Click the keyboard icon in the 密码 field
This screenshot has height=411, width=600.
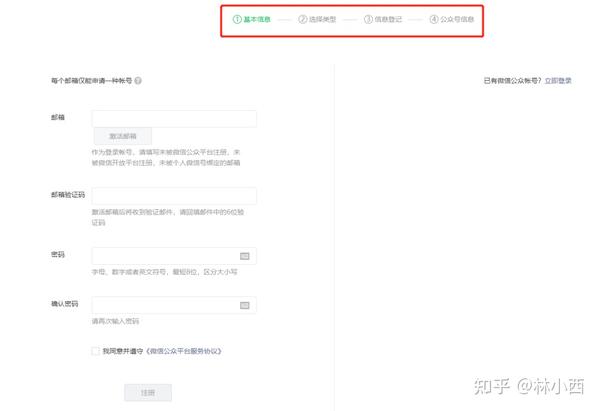pos(245,256)
